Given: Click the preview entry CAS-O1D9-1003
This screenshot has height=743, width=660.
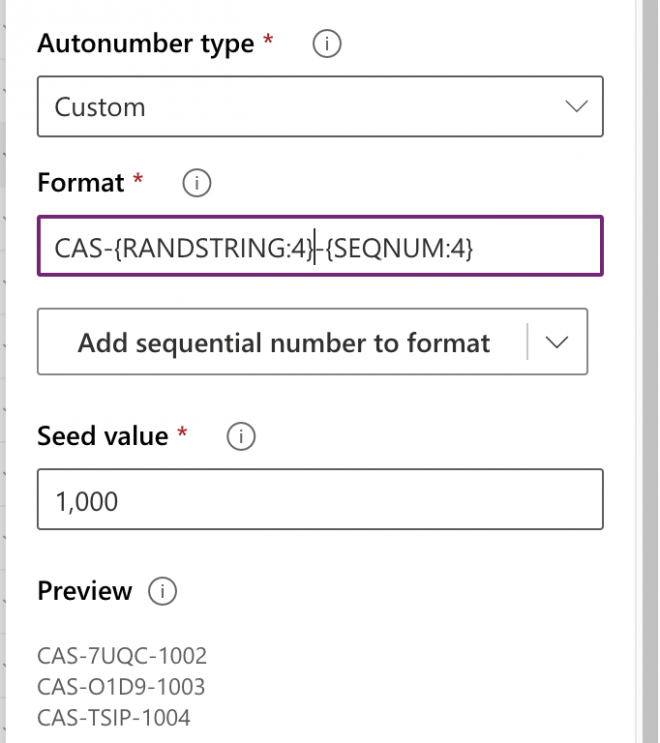Looking at the screenshot, I should click(x=121, y=687).
